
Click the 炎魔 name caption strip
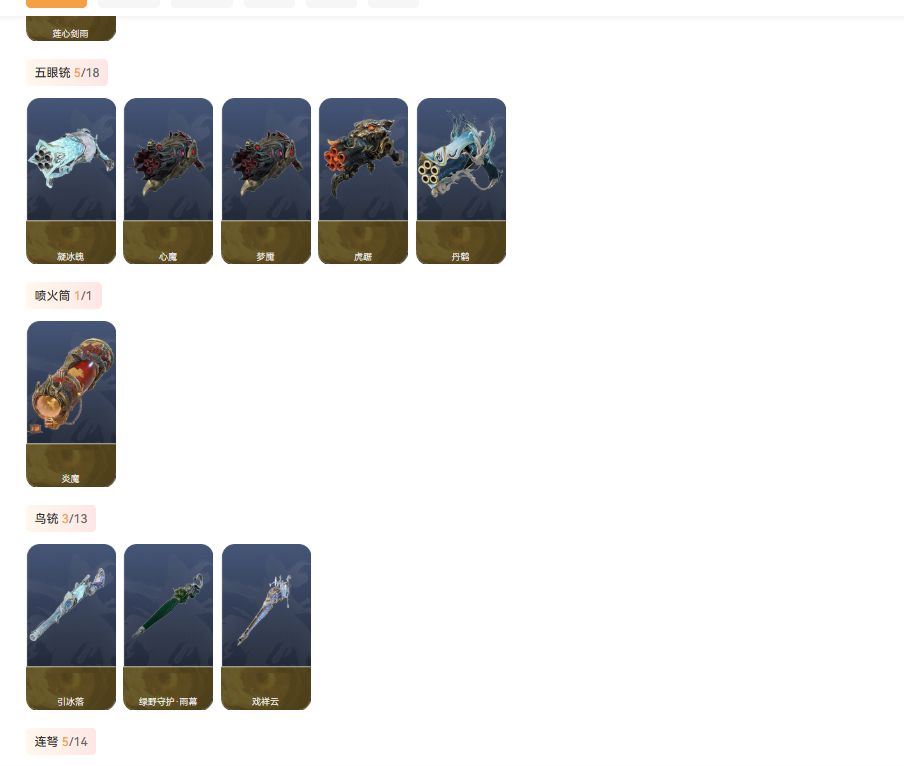[71, 465]
